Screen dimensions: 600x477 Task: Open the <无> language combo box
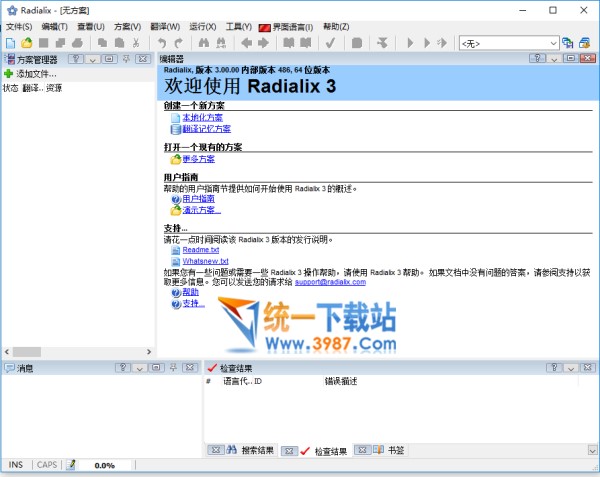click(x=509, y=43)
